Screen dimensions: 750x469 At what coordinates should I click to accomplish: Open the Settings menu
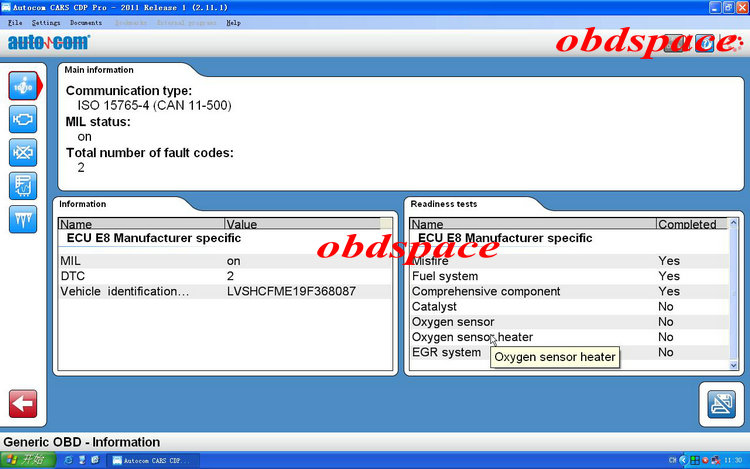coord(46,22)
